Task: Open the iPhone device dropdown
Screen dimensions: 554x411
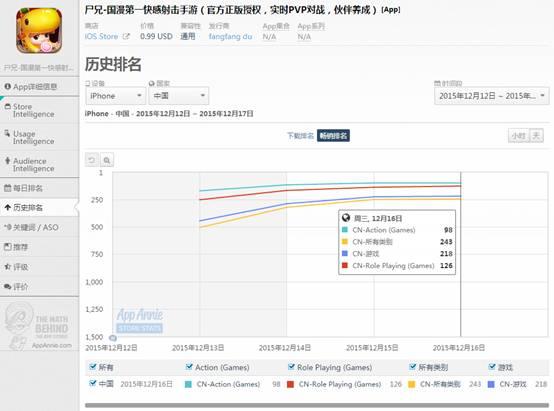Action: click(116, 96)
